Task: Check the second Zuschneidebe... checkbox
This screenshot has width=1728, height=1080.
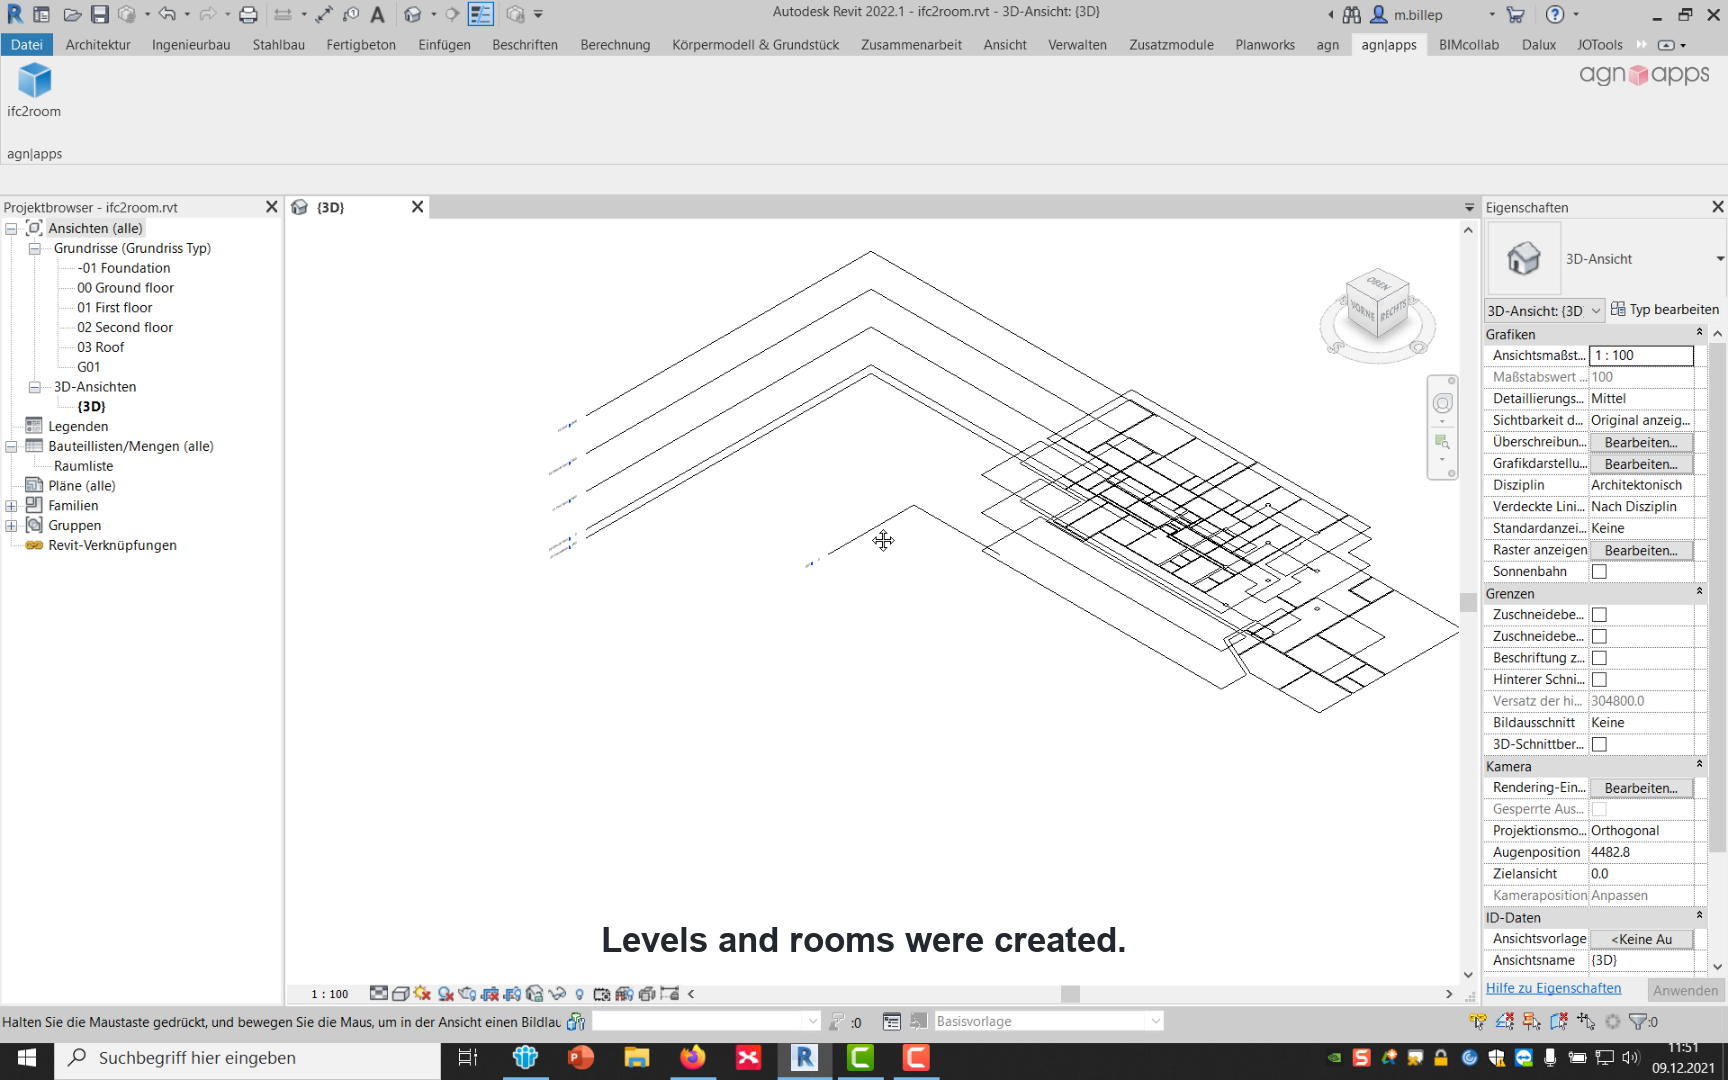Action: coord(1599,637)
